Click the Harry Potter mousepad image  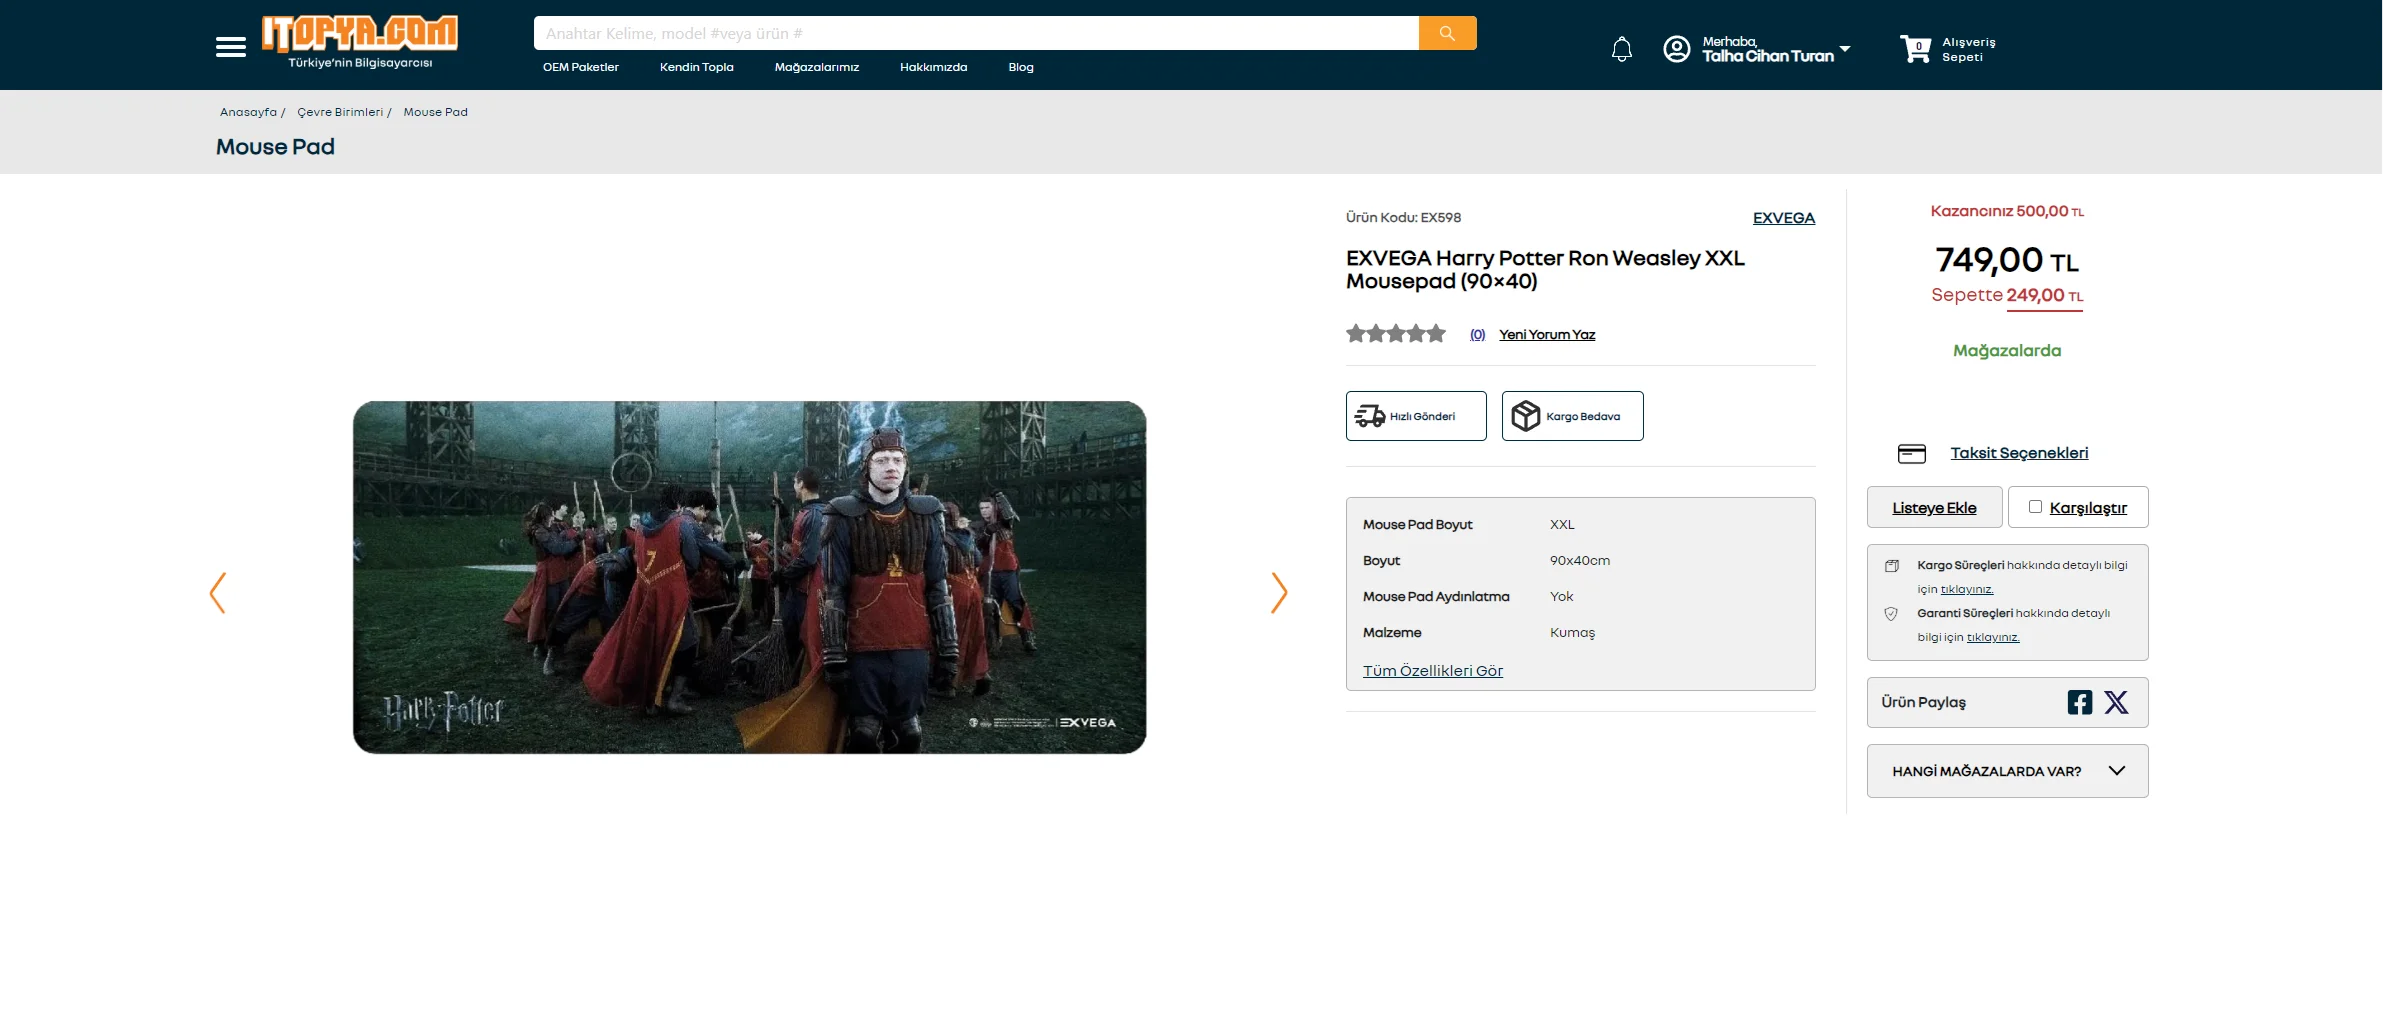750,578
